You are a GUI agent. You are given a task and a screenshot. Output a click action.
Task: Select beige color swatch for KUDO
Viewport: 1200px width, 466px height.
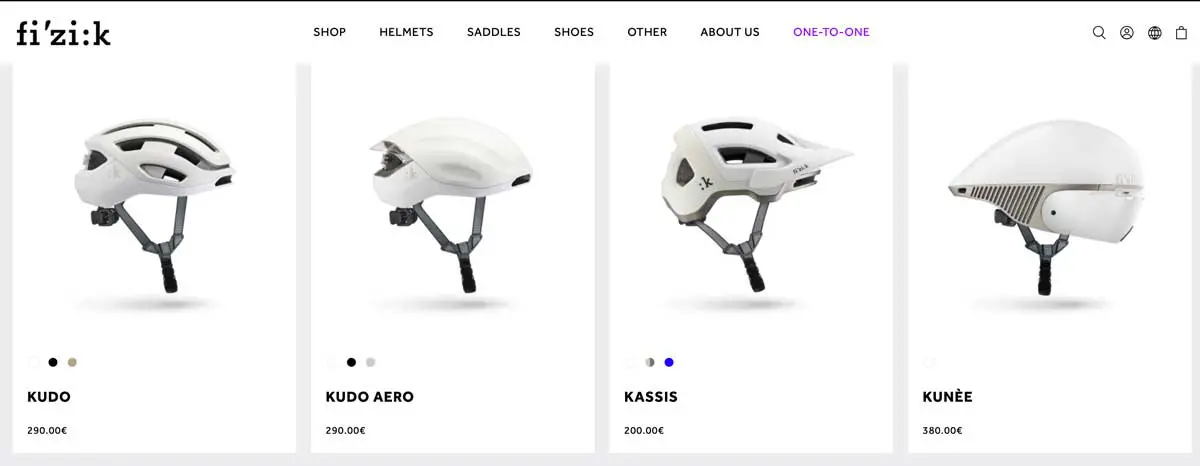tap(72, 362)
